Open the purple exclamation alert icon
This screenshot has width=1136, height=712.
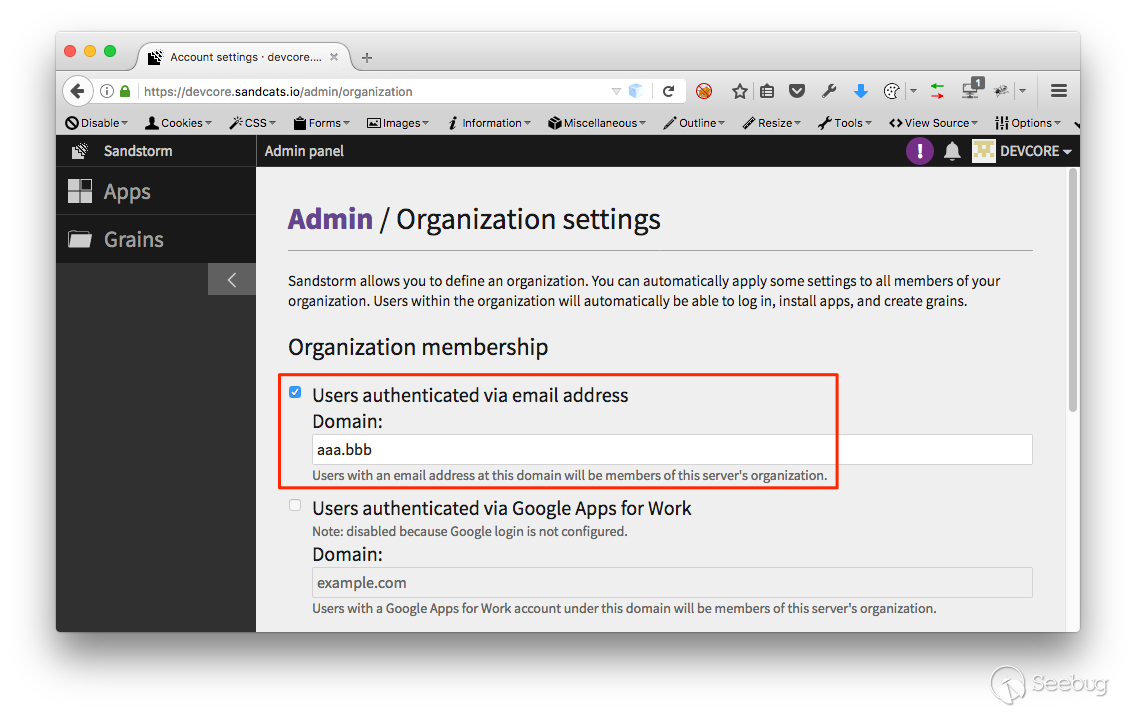pyautogui.click(x=920, y=151)
